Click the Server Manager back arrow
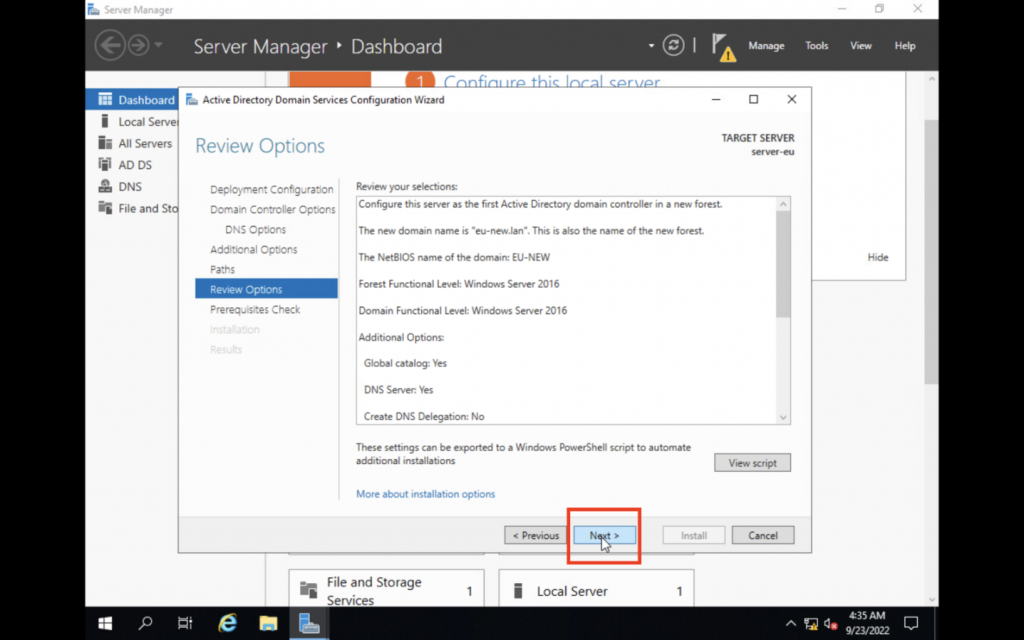1024x640 pixels. point(109,45)
